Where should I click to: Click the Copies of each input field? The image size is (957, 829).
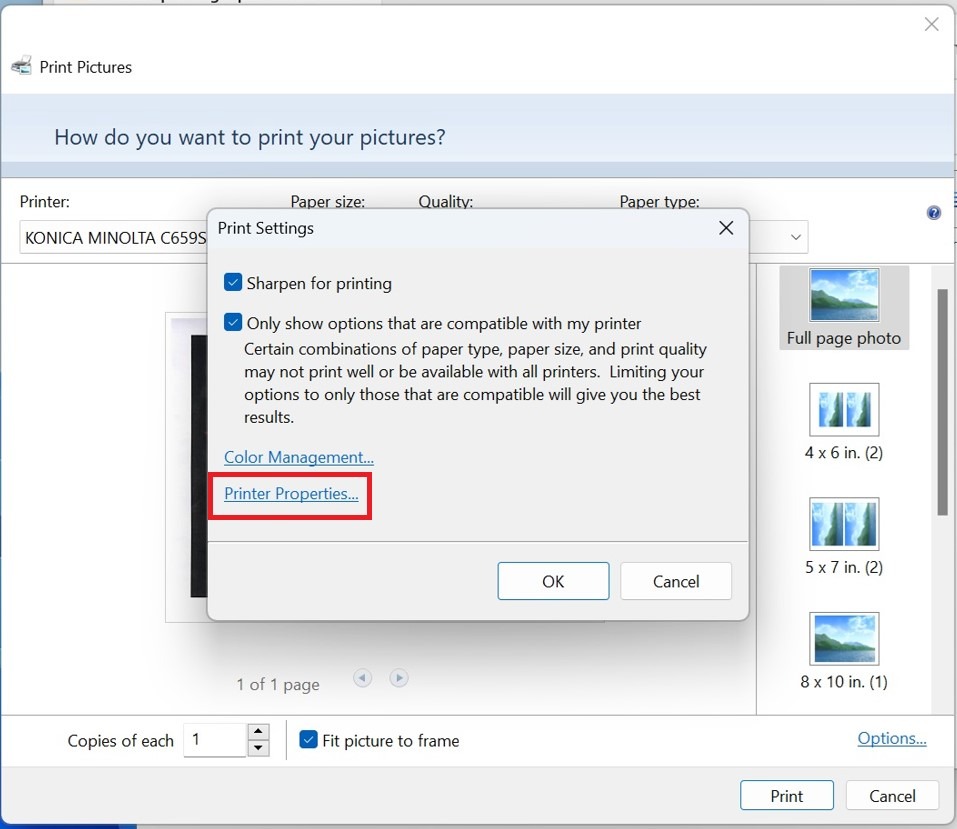(x=214, y=740)
